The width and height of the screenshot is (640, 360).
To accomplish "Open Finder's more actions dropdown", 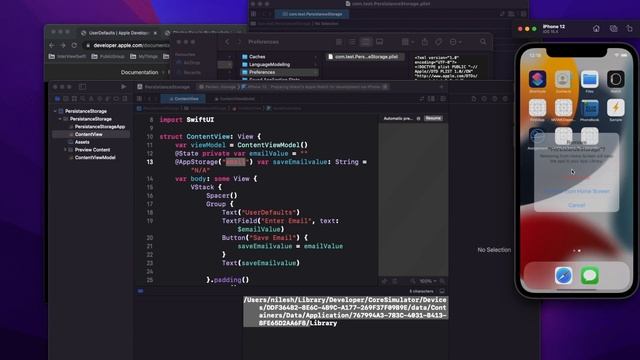I will [x=455, y=42].
